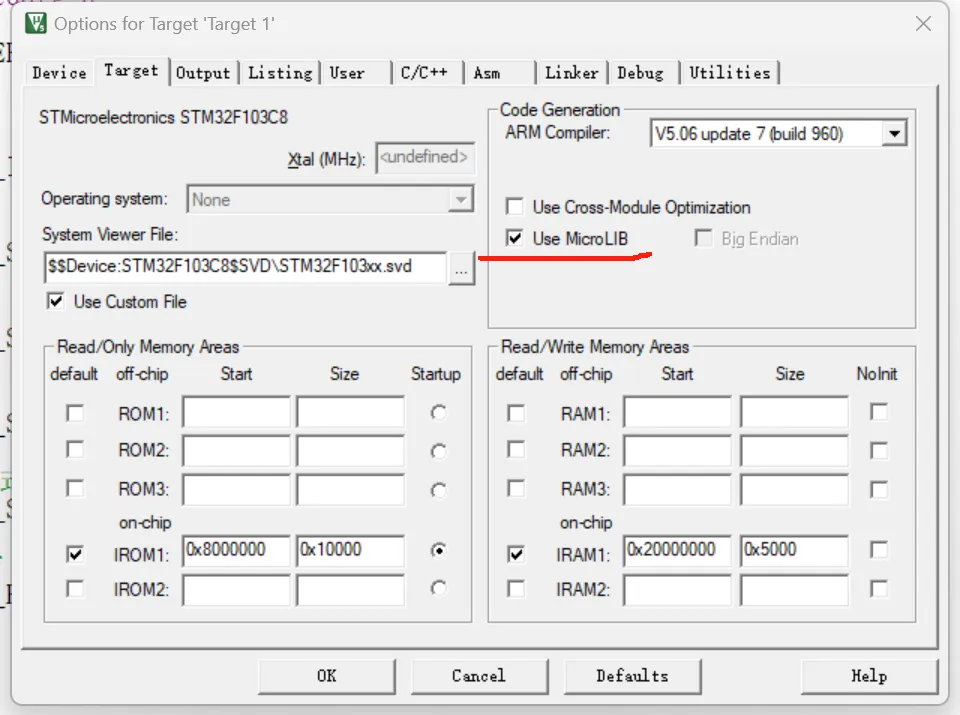This screenshot has width=960, height=715.
Task: Click the IRAM1 Size field 0x5000
Action: [795, 551]
